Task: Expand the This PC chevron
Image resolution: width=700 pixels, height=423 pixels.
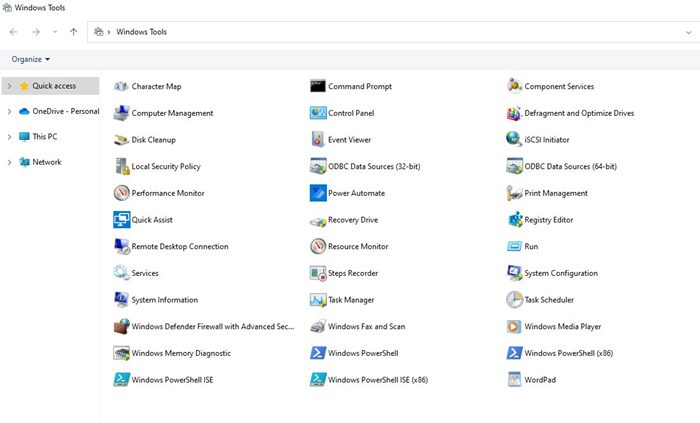Action: [10, 136]
